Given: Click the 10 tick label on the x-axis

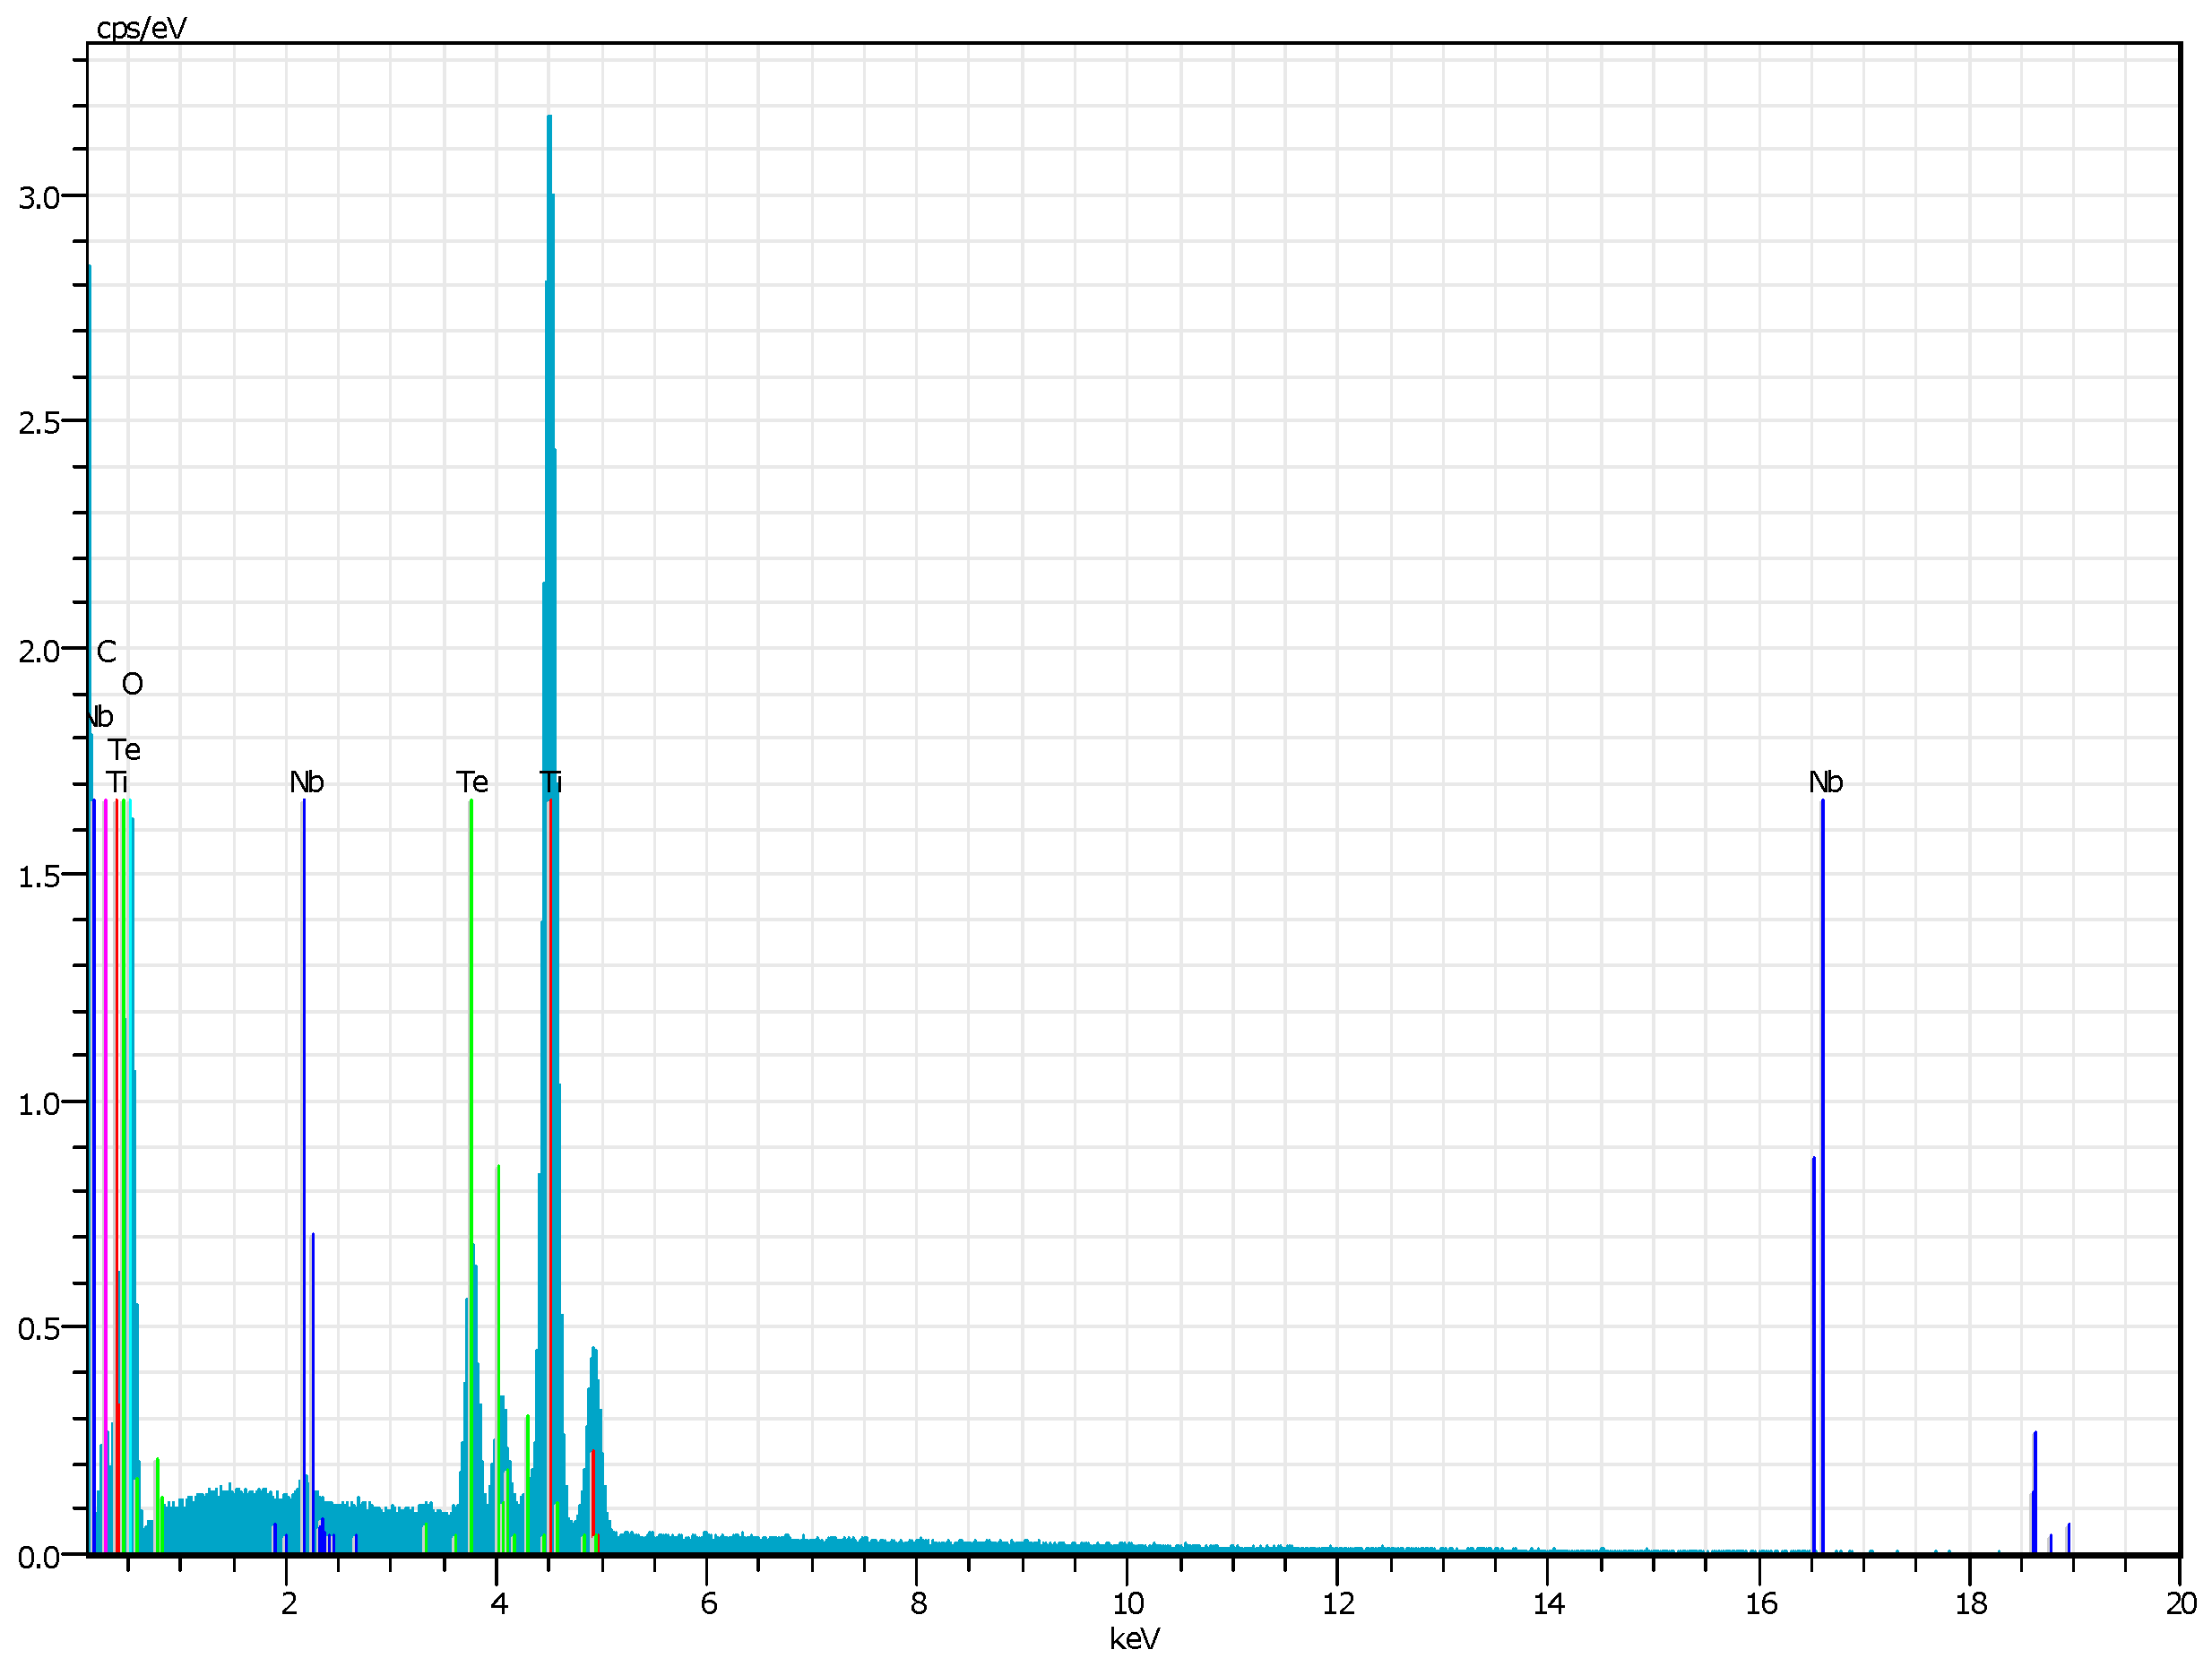Looking at the screenshot, I should click(1128, 1604).
